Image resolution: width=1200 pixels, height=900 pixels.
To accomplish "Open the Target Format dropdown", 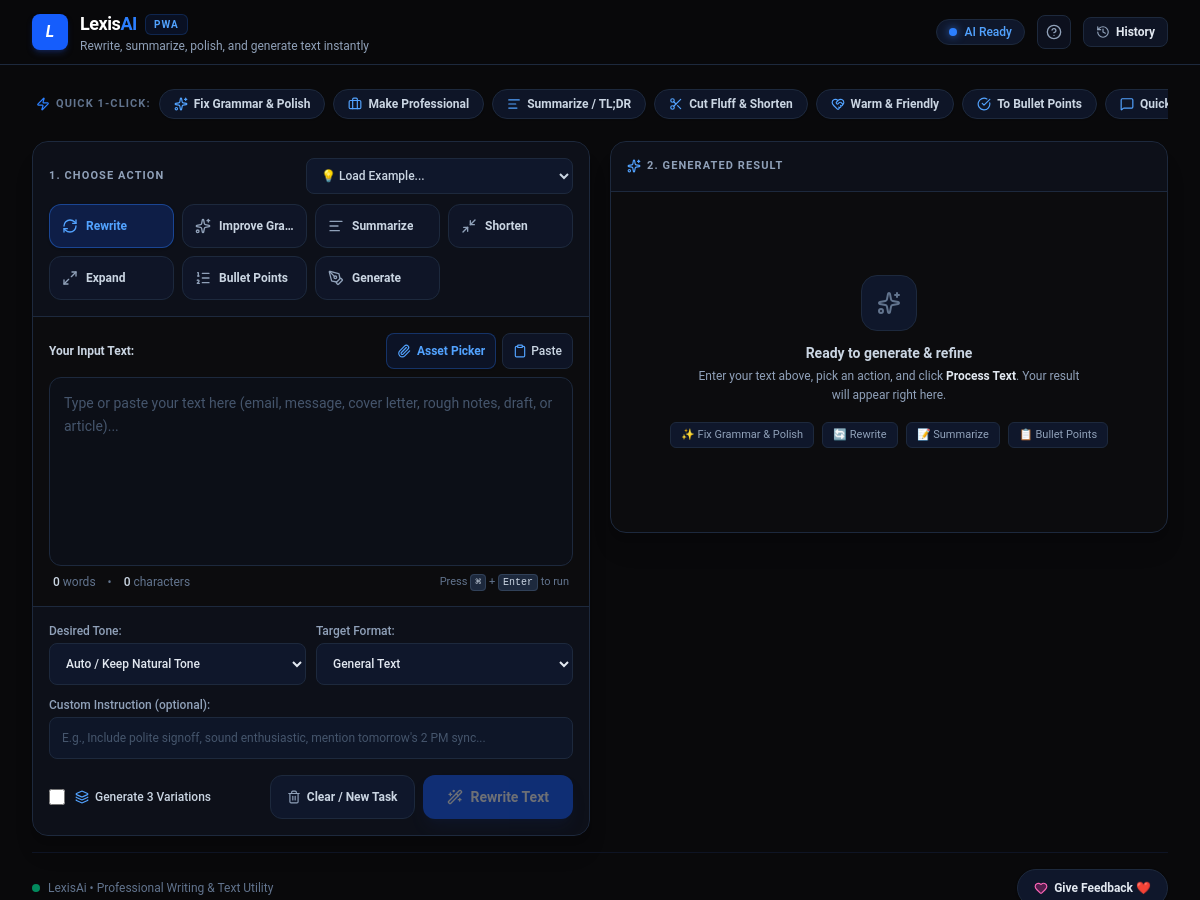I will (x=444, y=664).
